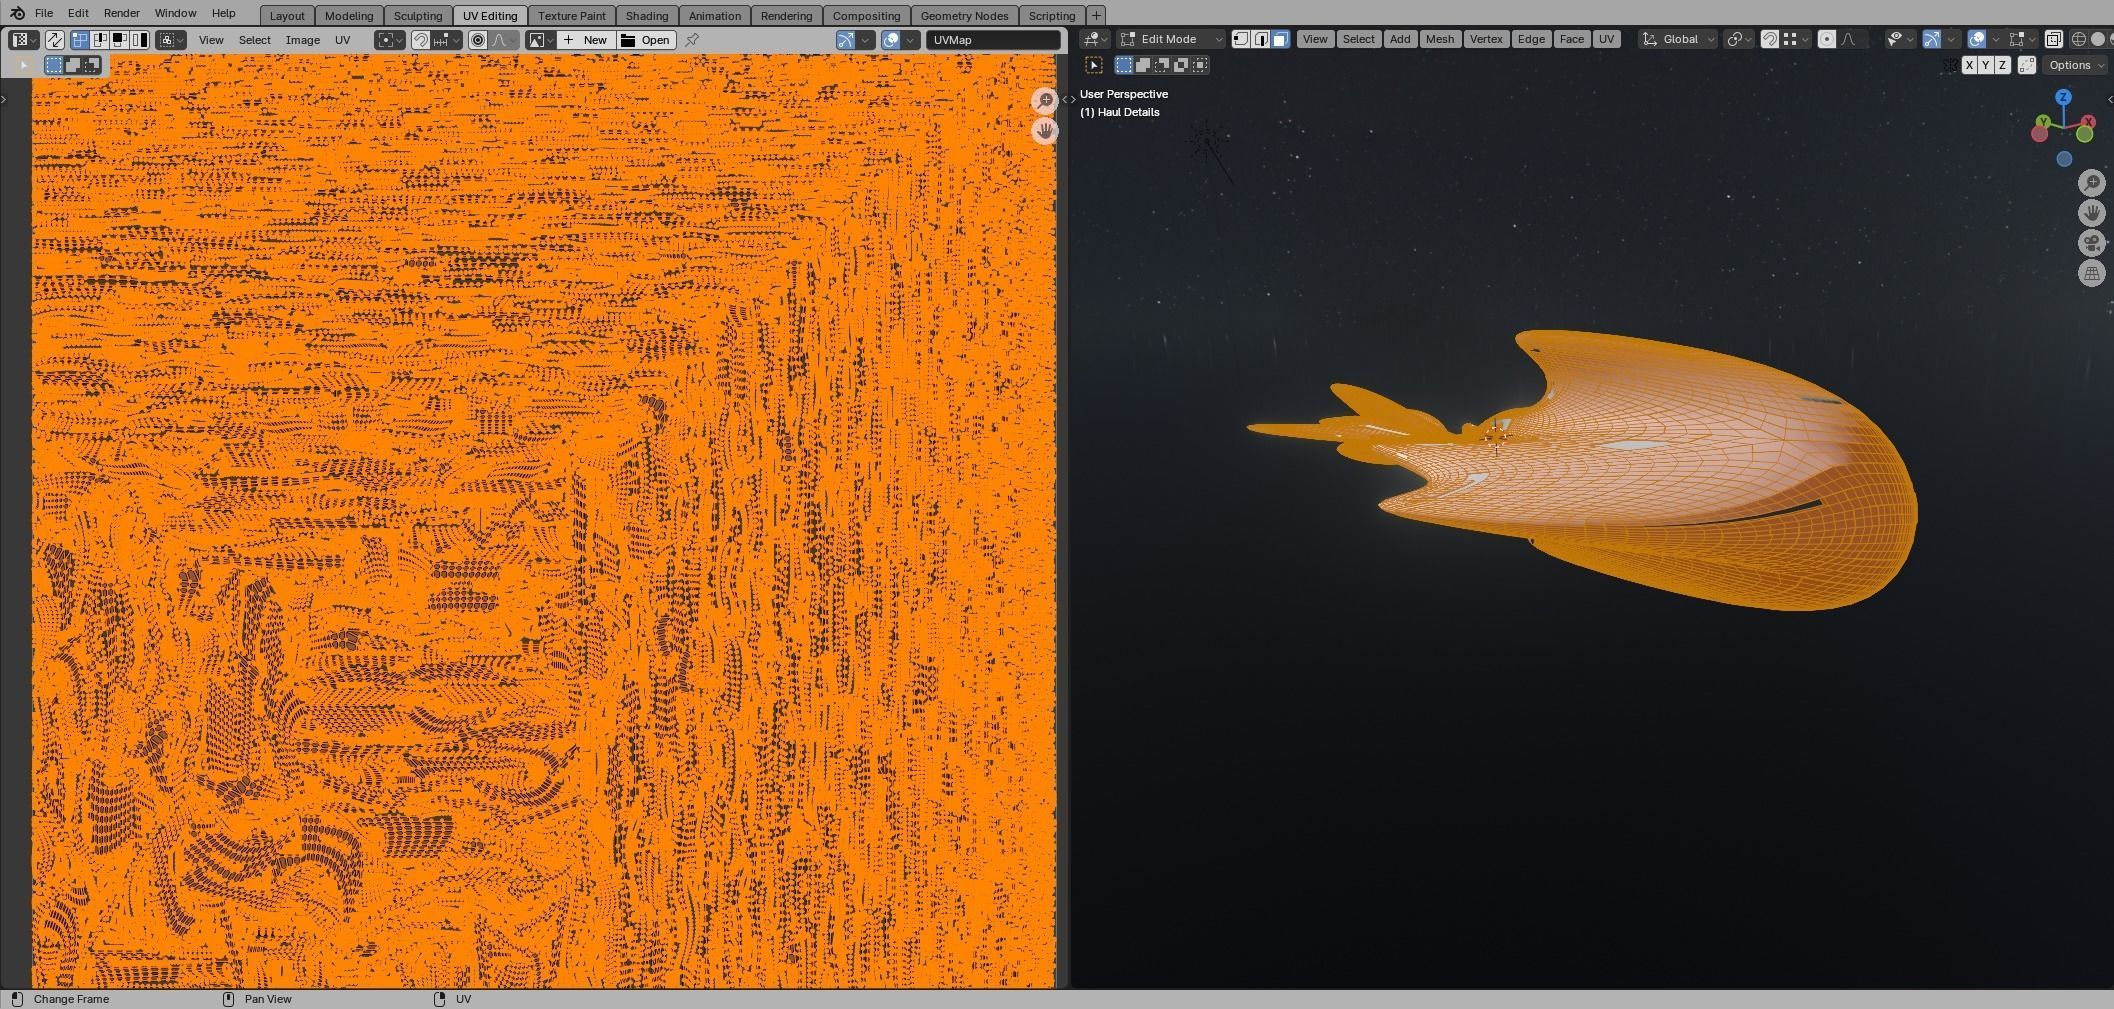Pin the image in UV editor
The image size is (2114, 1009).
point(691,40)
